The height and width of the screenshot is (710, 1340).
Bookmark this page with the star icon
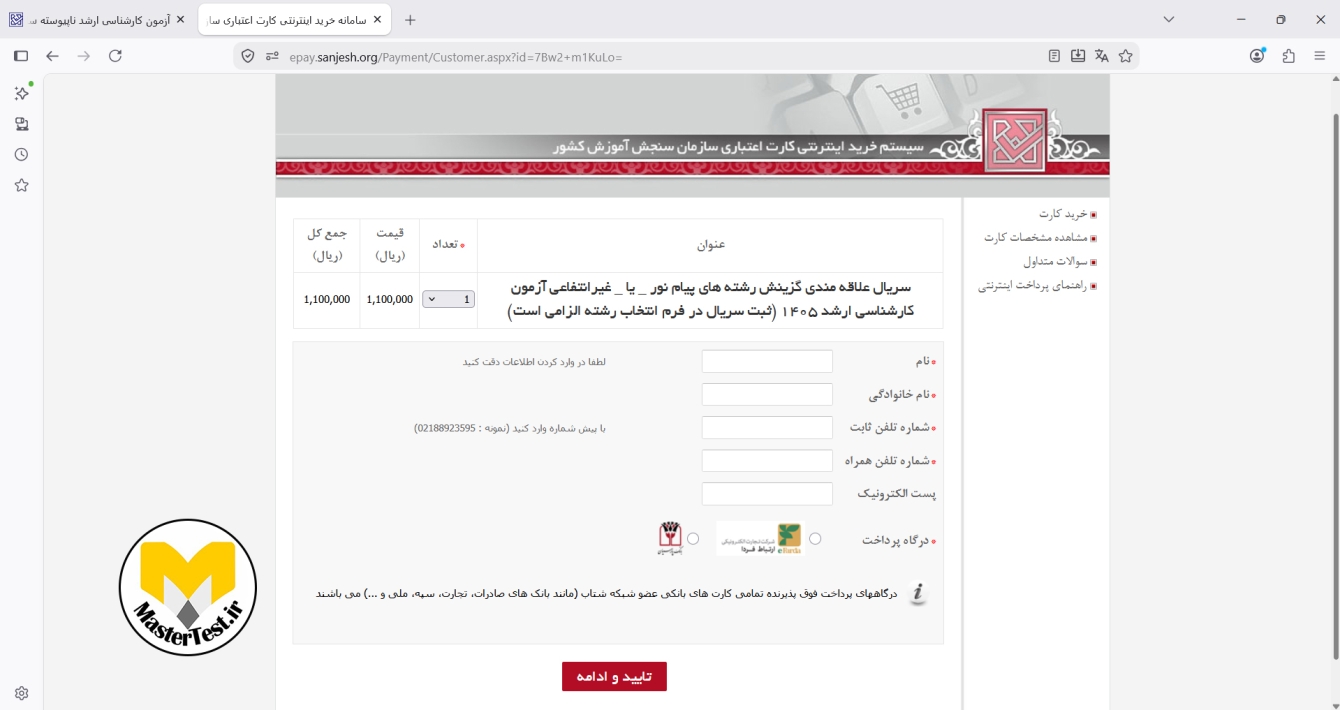[1126, 56]
